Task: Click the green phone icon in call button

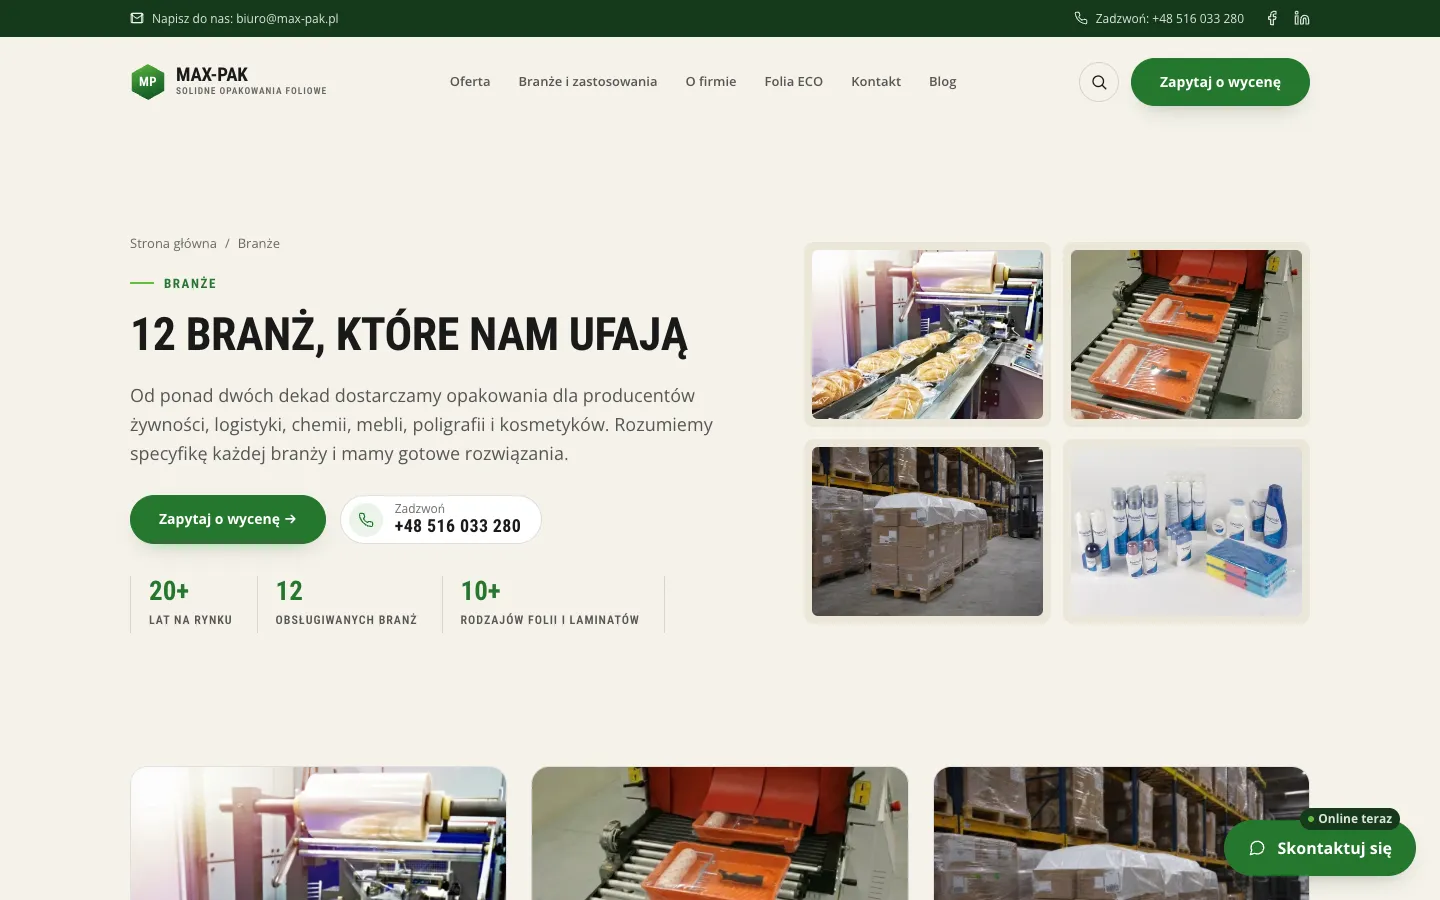Action: tap(366, 520)
